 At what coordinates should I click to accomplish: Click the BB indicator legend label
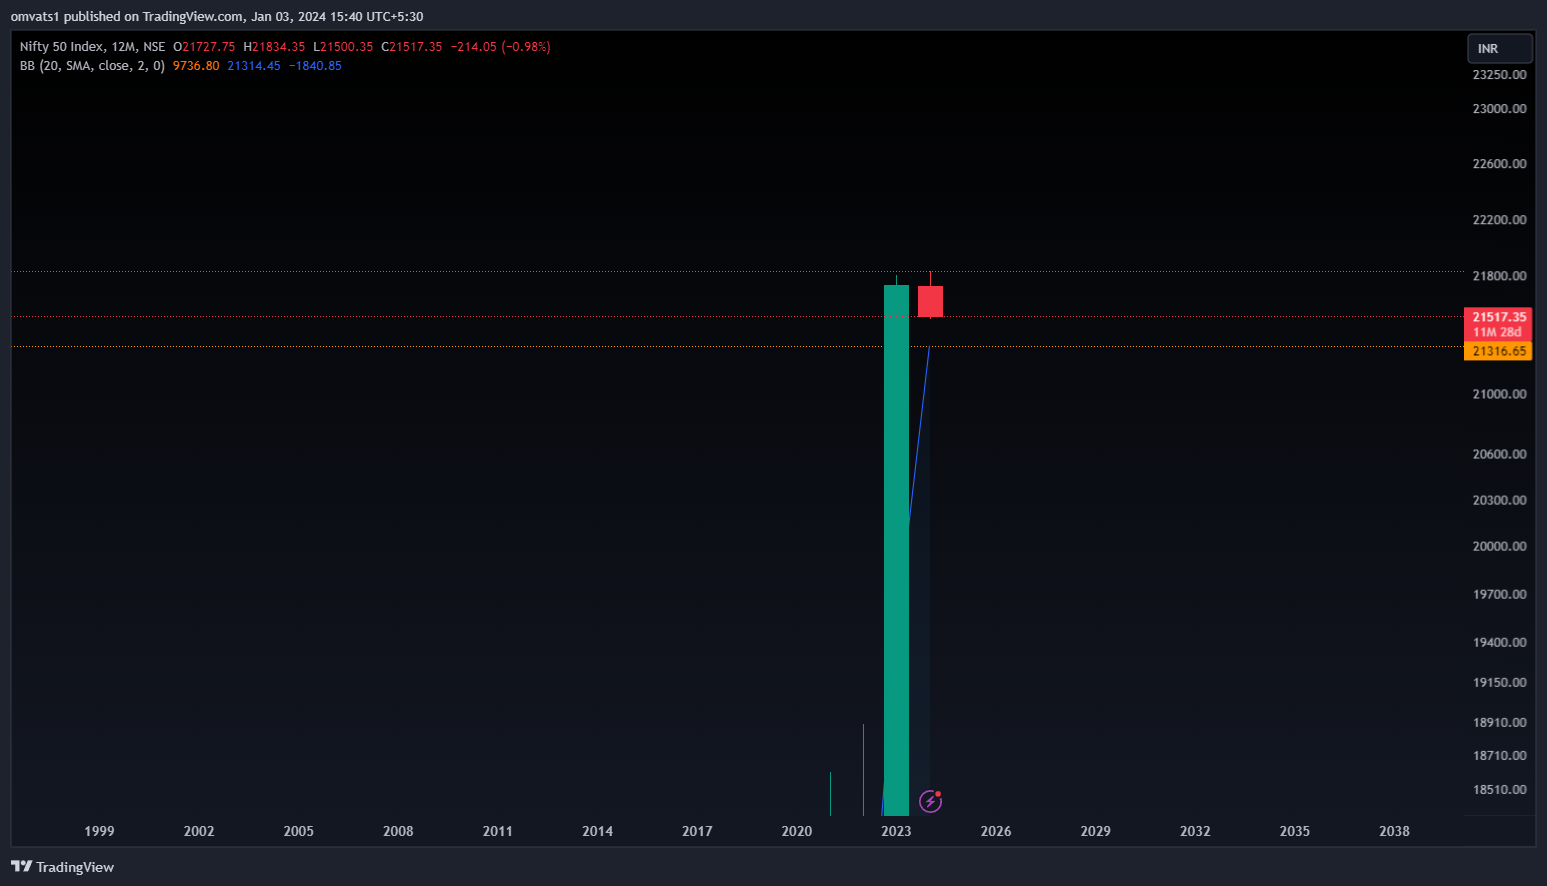coord(92,66)
